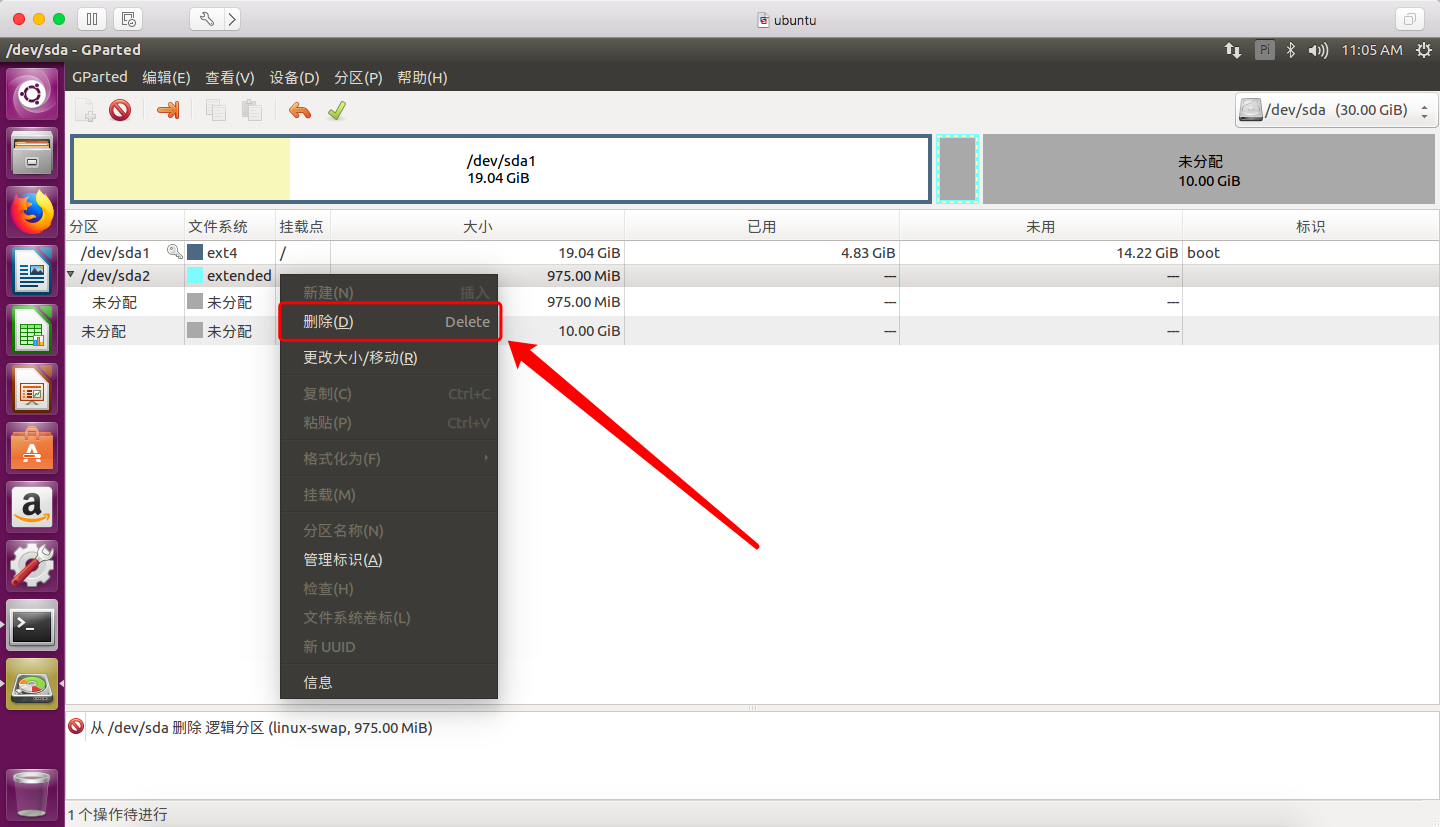The width and height of the screenshot is (1440, 827).
Task: Open the system gear menu in top panel
Action: tap(1423, 50)
